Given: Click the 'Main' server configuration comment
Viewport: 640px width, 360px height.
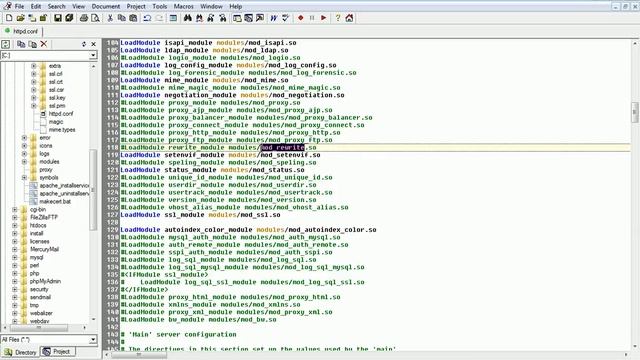Looking at the screenshot, I should click(178, 334).
